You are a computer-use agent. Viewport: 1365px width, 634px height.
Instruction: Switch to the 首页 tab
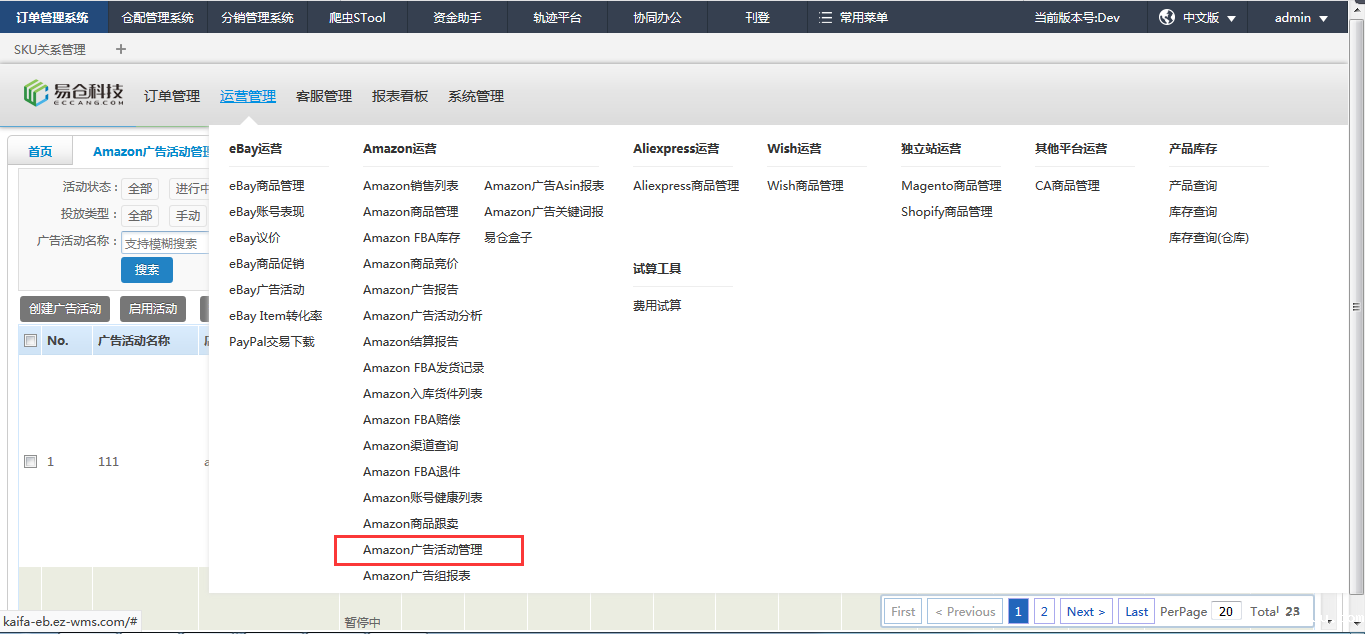(x=40, y=152)
